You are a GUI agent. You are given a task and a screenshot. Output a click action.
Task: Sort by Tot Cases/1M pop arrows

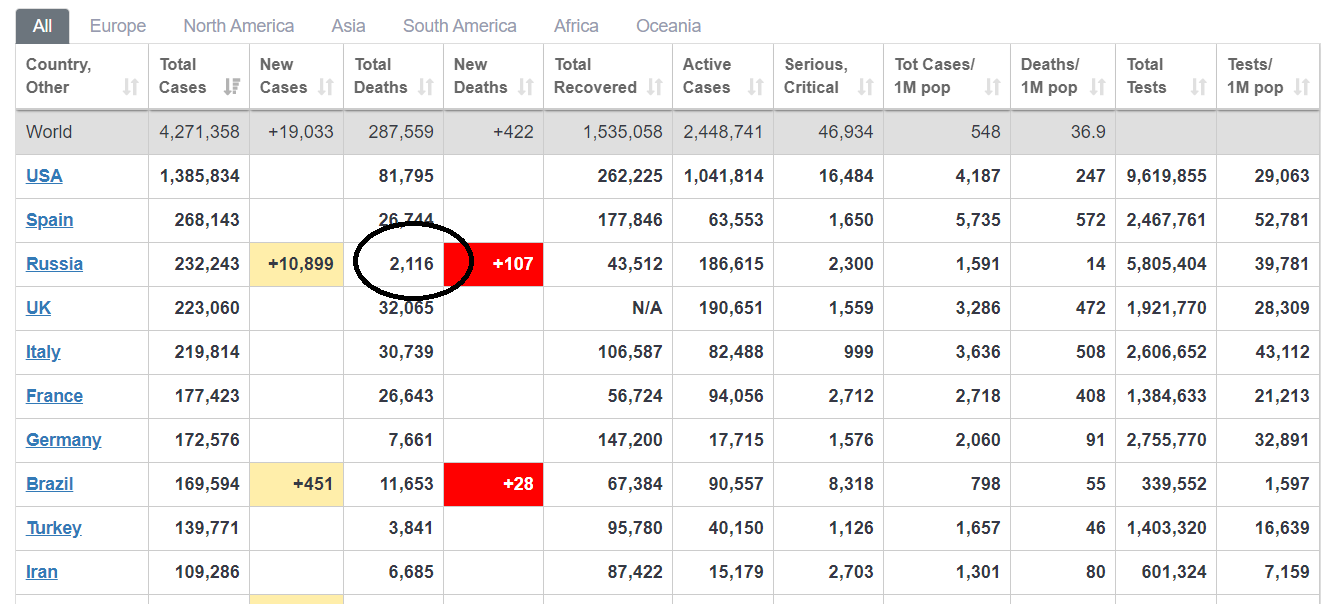(x=992, y=87)
